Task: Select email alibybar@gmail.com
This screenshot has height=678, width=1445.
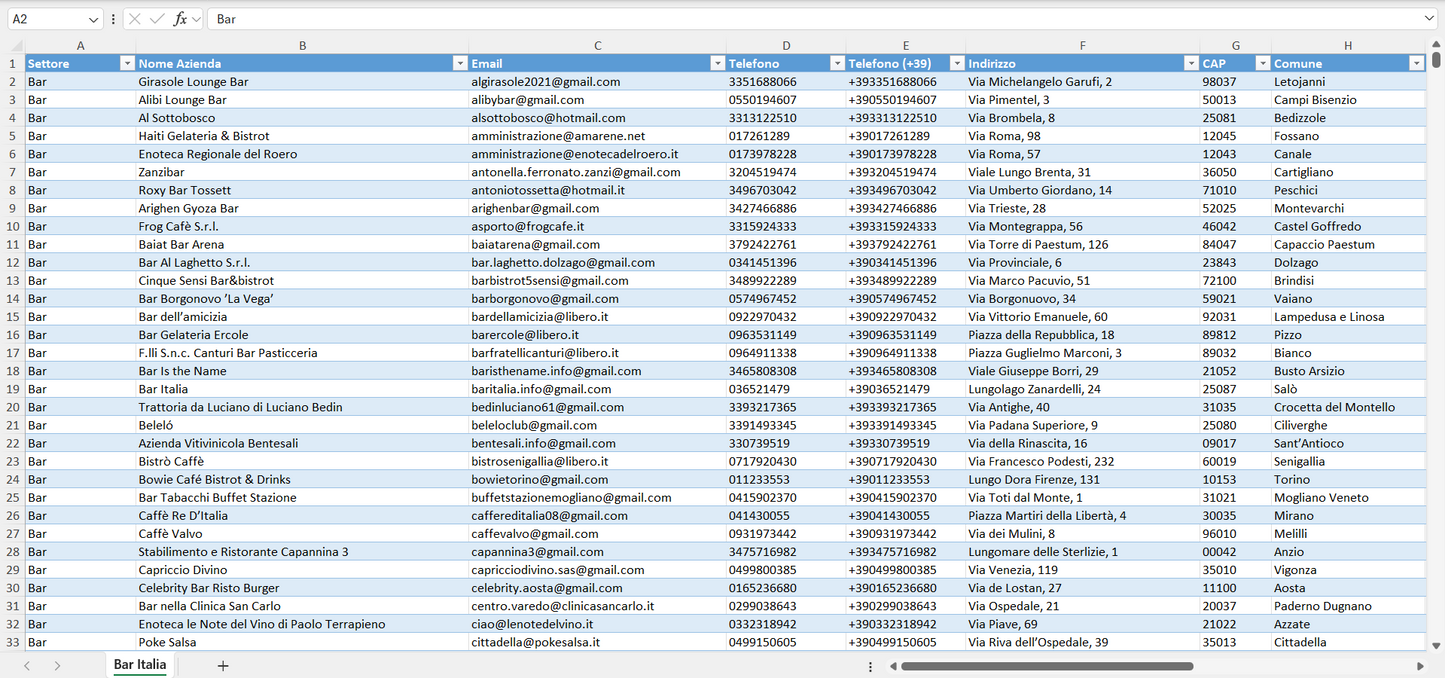Action: point(597,100)
